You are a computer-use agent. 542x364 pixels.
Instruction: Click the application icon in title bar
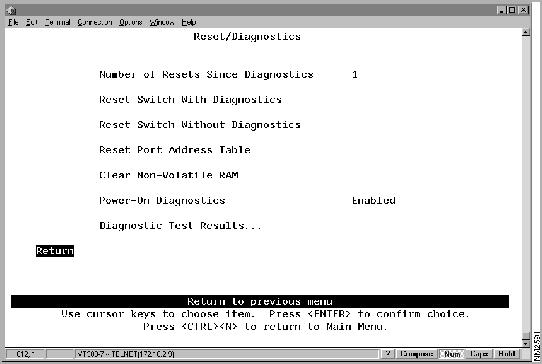tap(11, 10)
